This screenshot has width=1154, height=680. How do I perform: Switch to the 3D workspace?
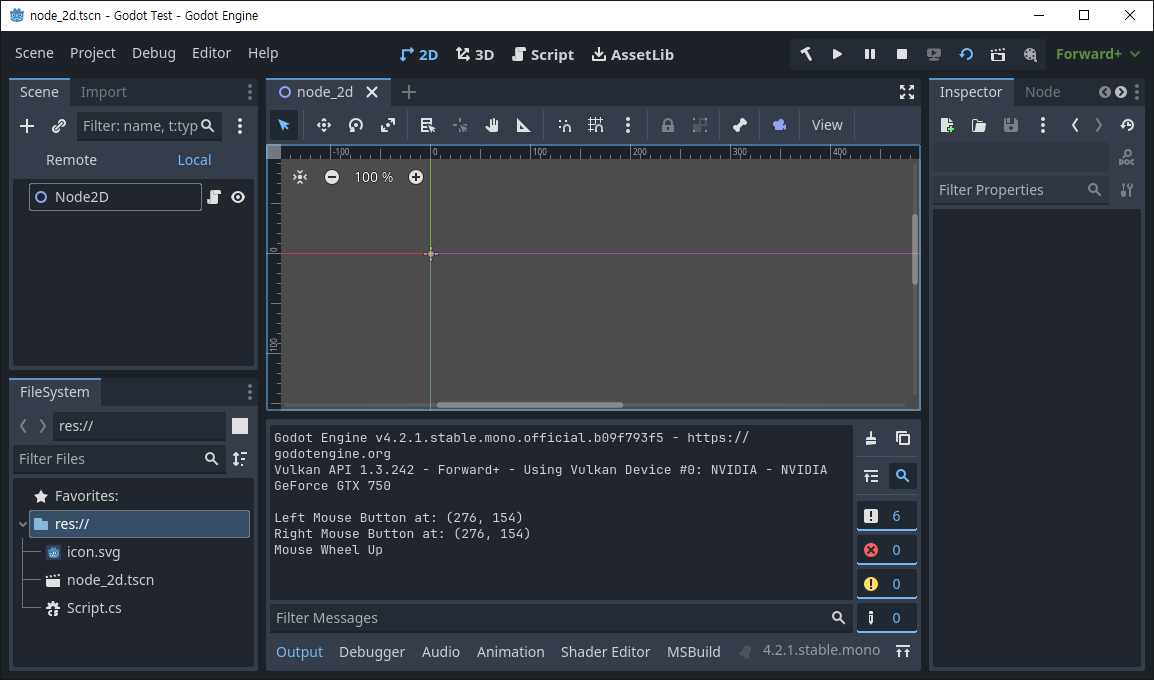point(475,54)
